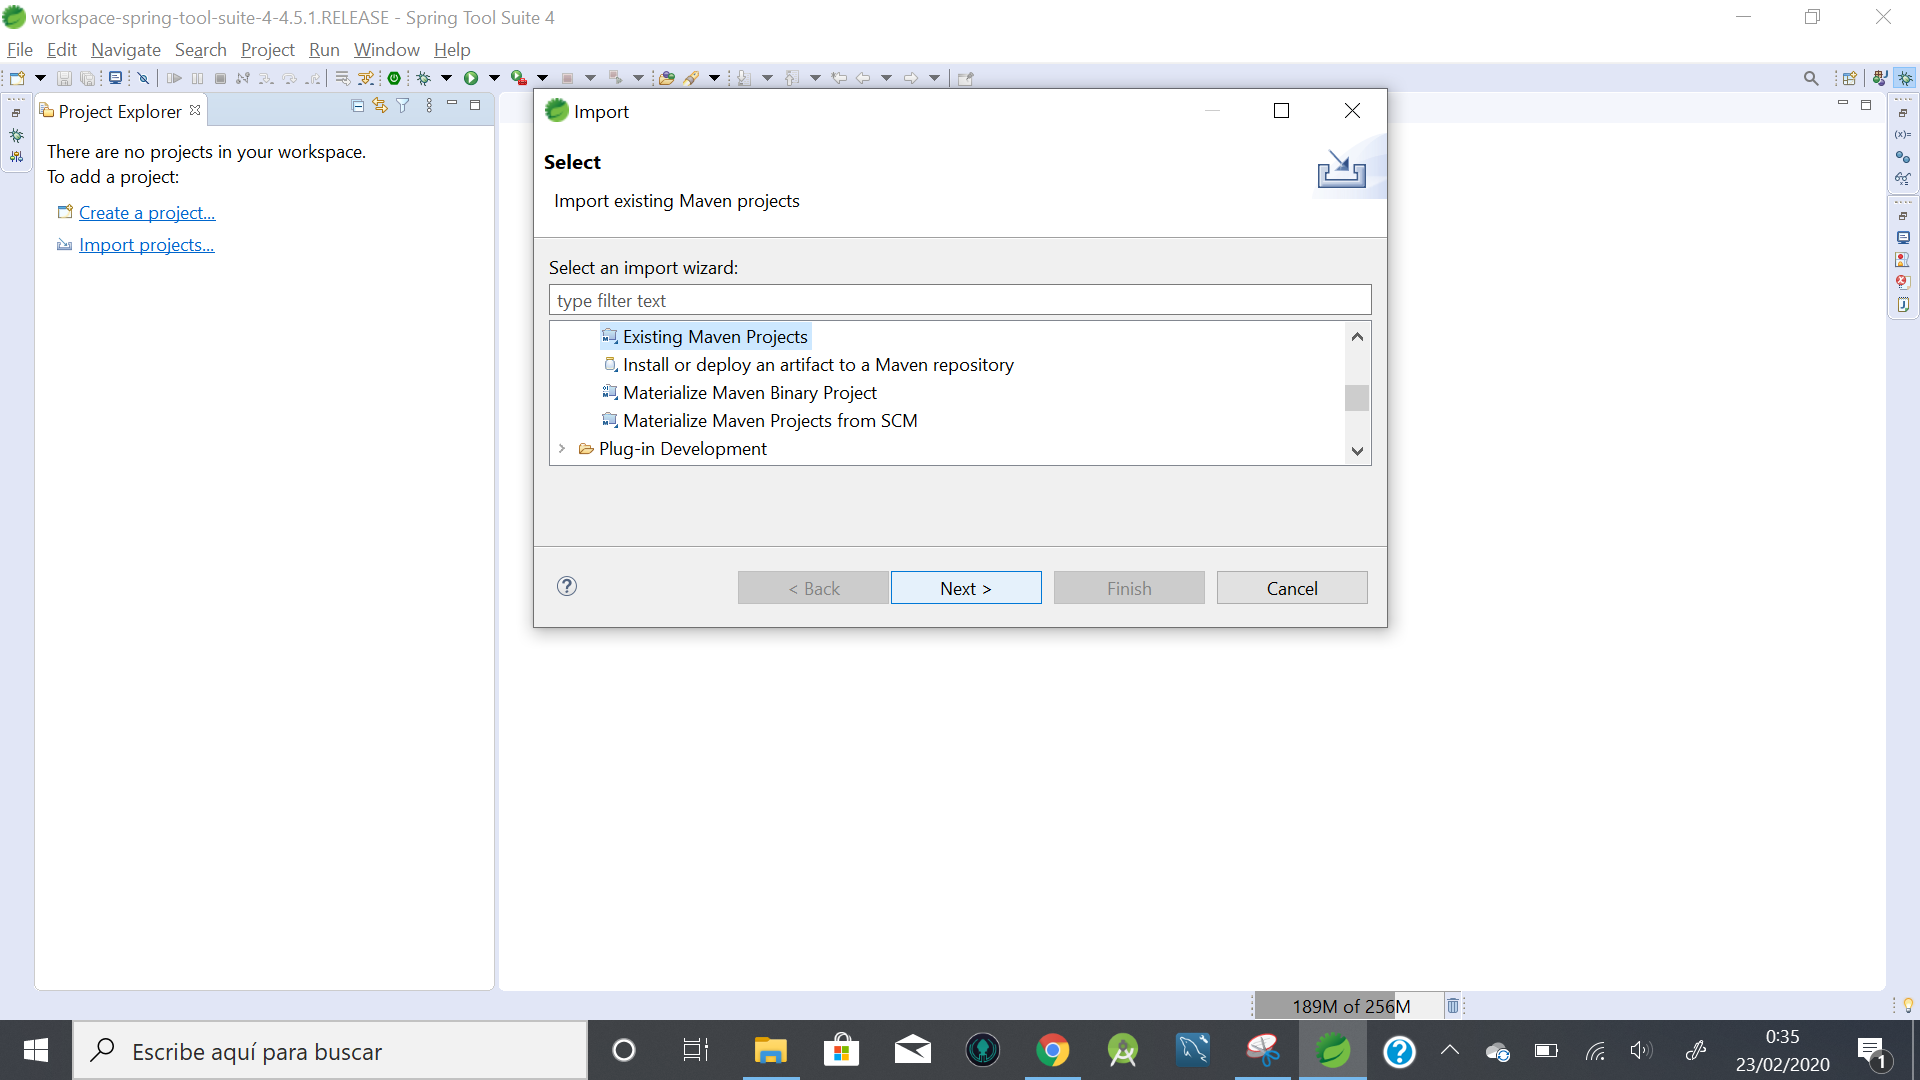Open Chrome from the Windows taskbar
Screen dimensions: 1920x1080
coord(1052,1051)
